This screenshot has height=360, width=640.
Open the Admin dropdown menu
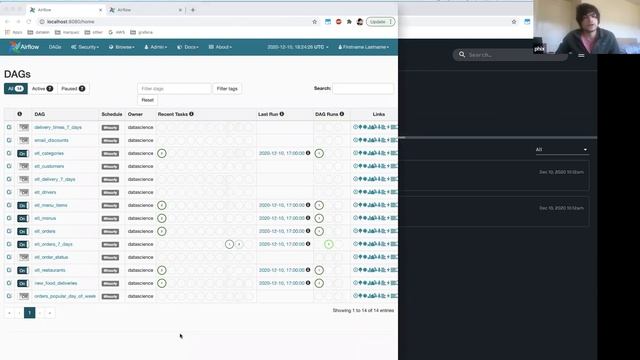[x=156, y=47]
